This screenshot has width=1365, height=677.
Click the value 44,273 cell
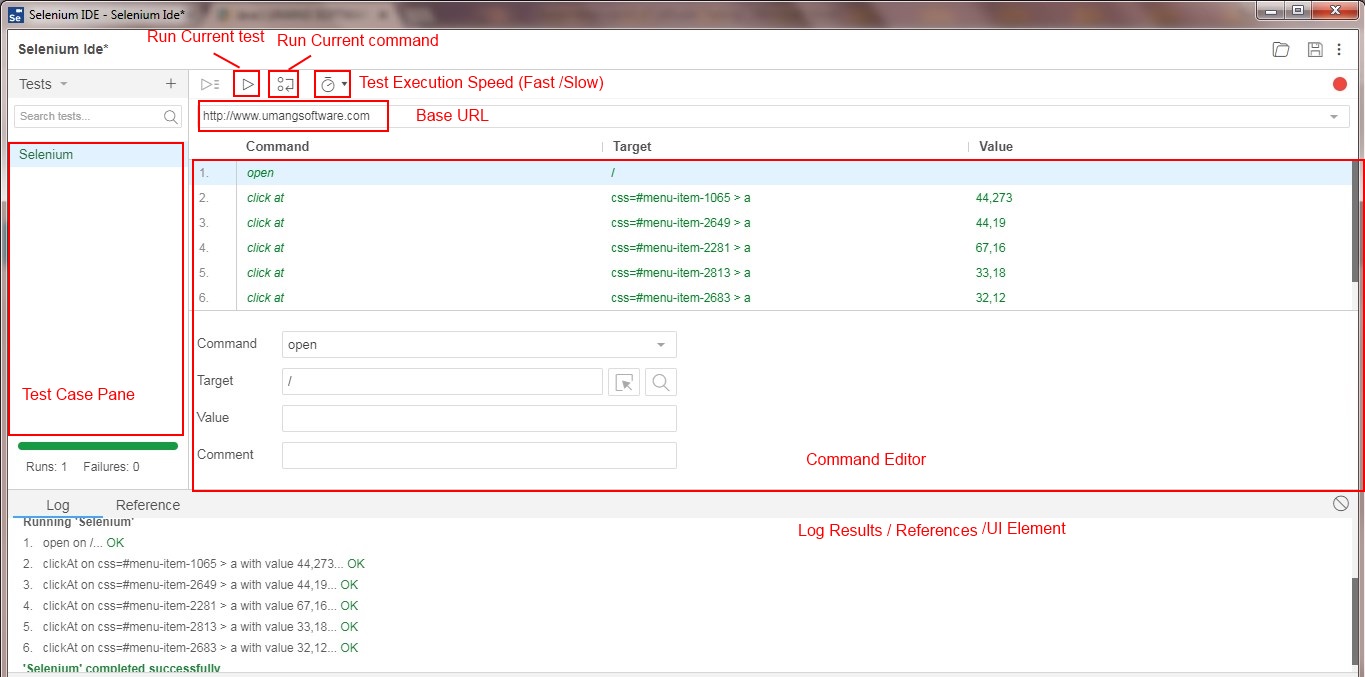click(995, 198)
